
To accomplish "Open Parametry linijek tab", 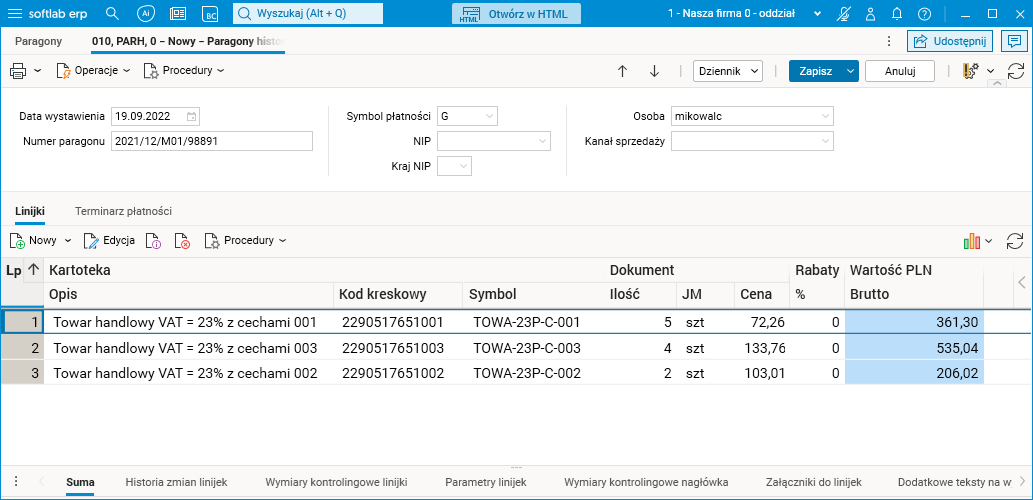I will point(486,482).
